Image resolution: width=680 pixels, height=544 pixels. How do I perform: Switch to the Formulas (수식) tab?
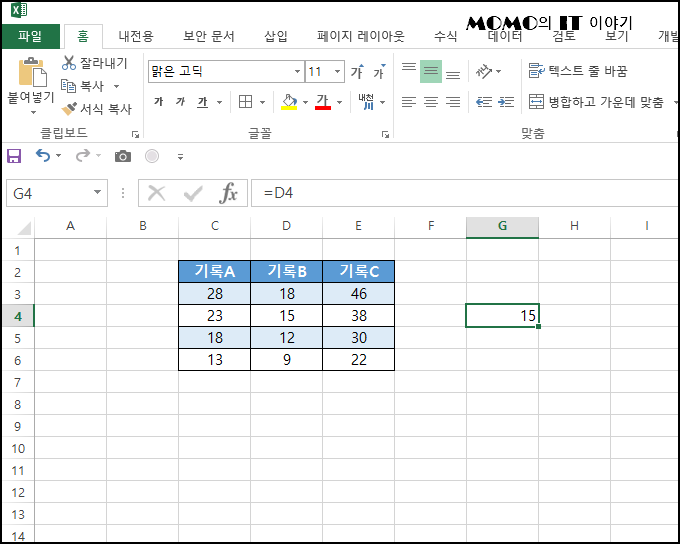coord(445,36)
